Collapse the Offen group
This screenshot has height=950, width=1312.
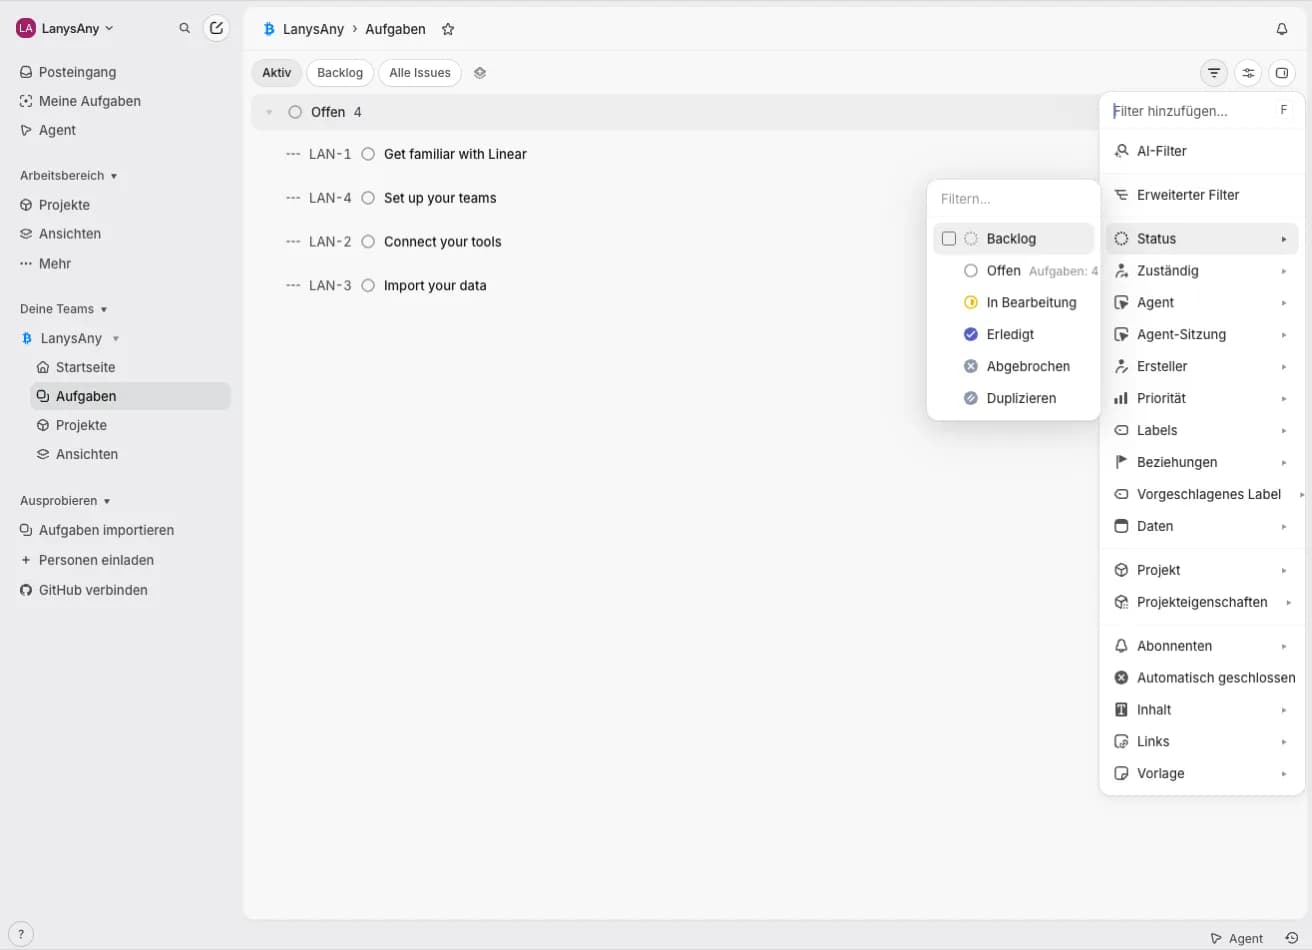click(269, 112)
